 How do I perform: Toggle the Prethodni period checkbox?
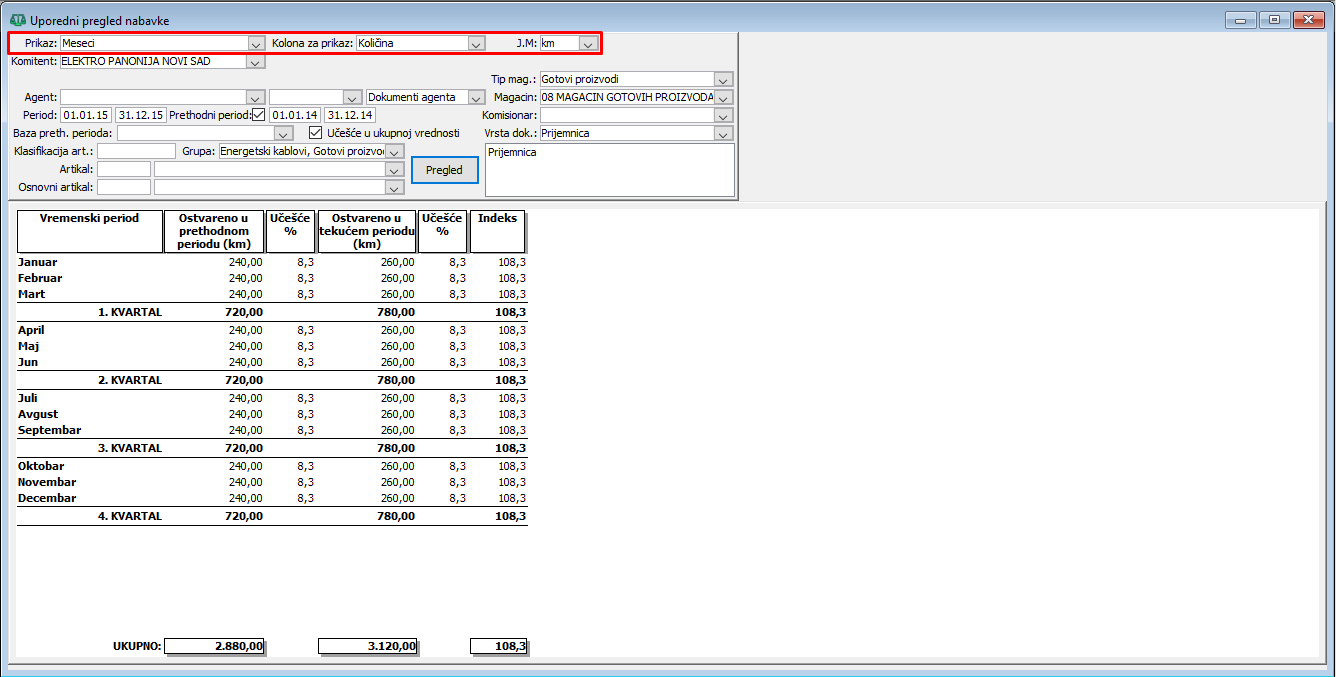coord(259,115)
